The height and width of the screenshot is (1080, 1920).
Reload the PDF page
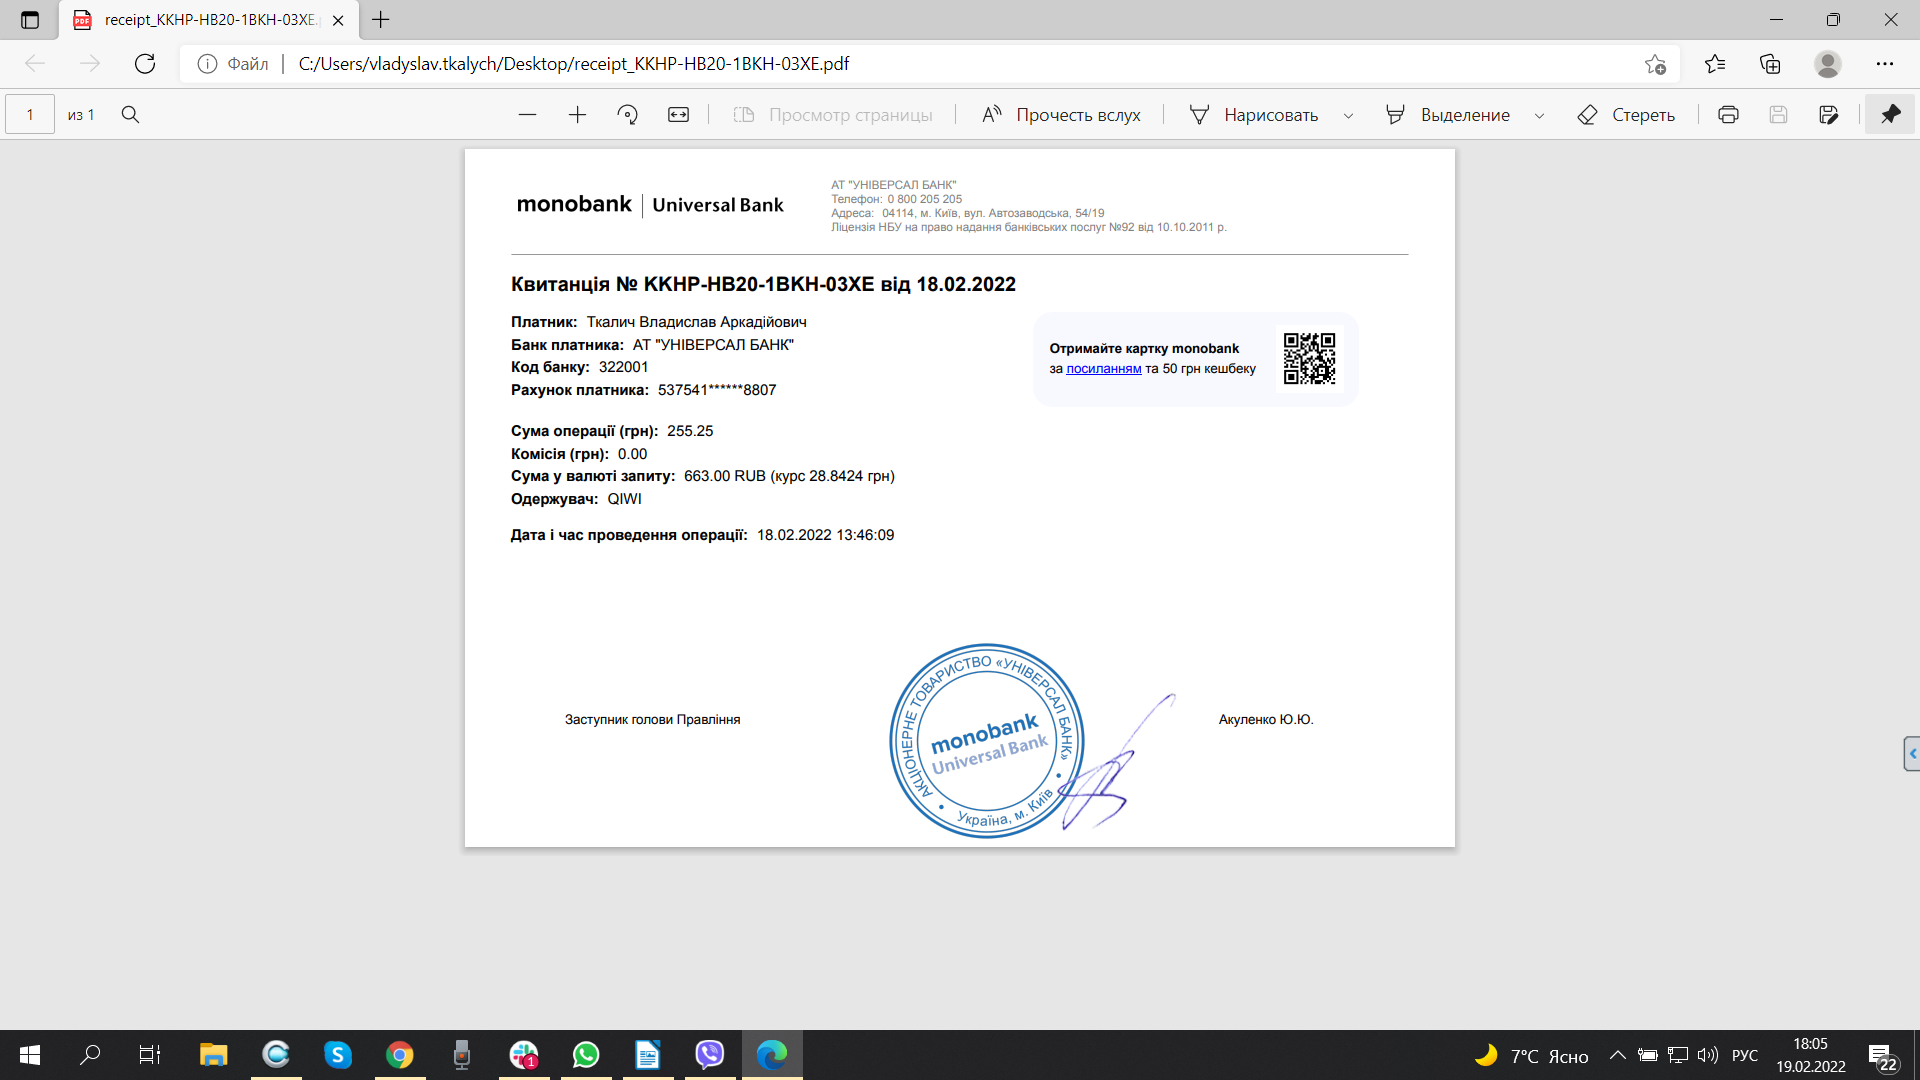click(145, 64)
